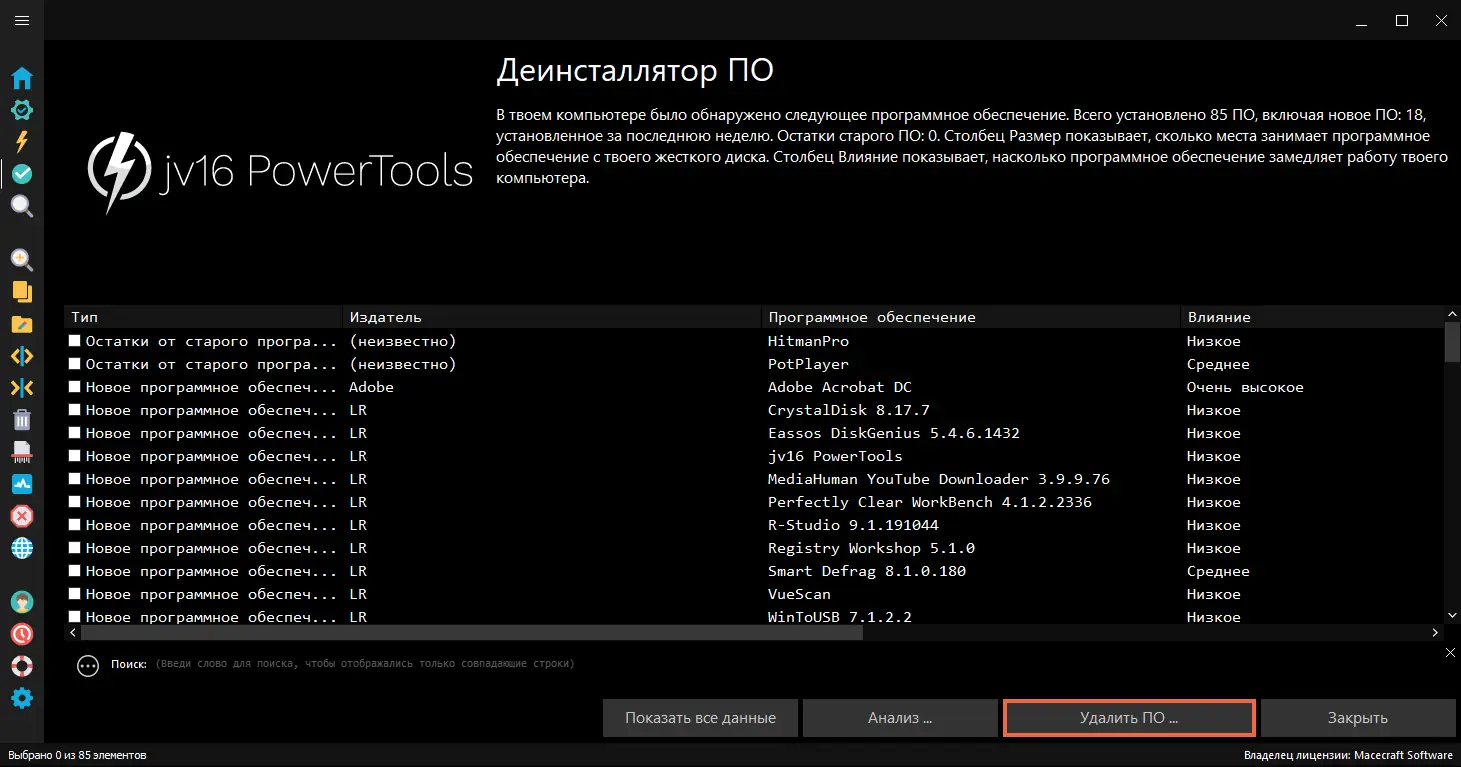Image resolution: width=1461 pixels, height=767 pixels.
Task: Select the "PotPlayer" software name
Action: [808, 364]
